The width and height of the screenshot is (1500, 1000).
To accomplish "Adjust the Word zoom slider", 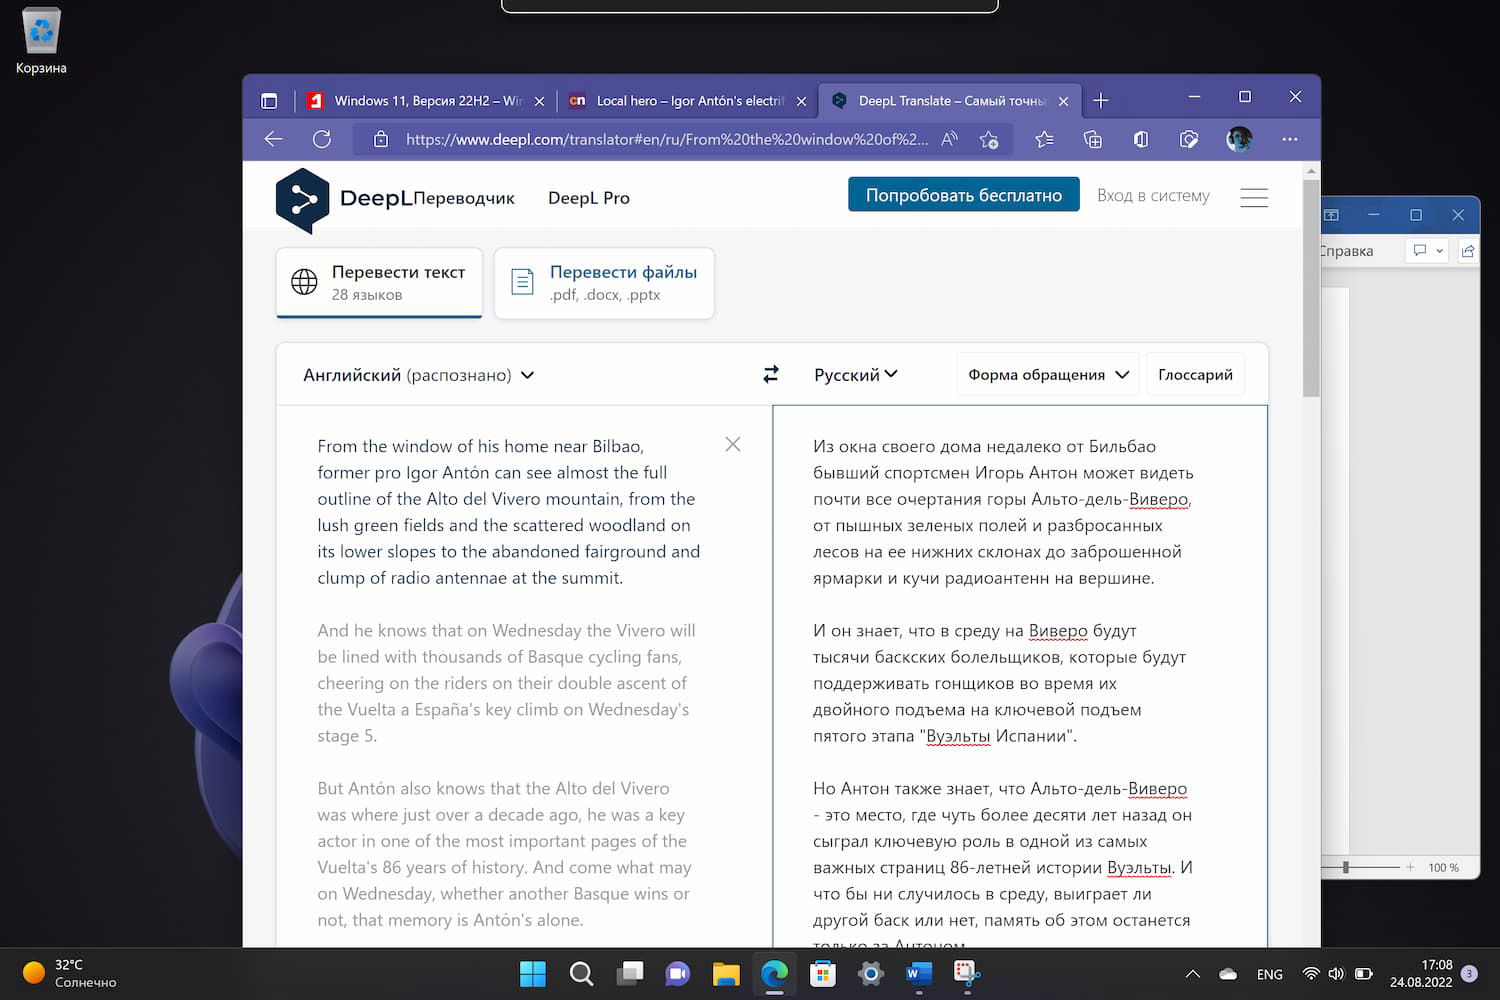I will (1346, 867).
